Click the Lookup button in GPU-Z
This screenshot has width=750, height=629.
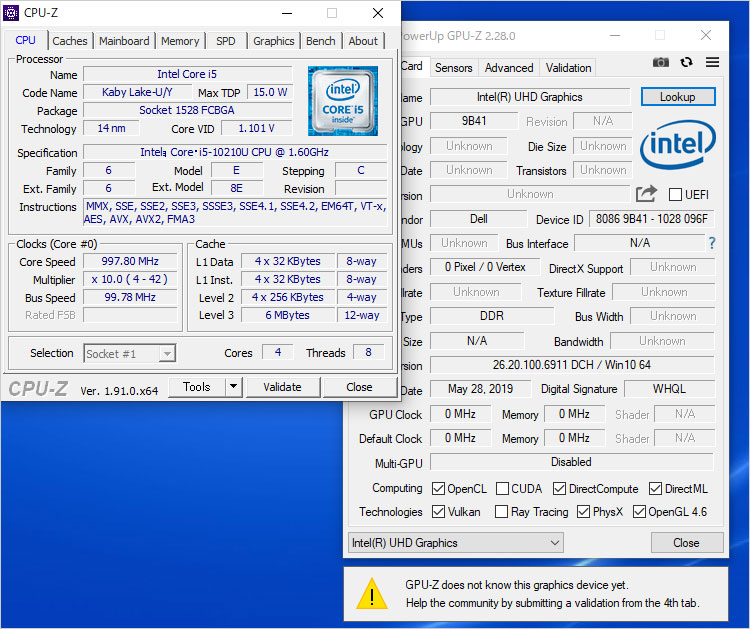[x=678, y=97]
